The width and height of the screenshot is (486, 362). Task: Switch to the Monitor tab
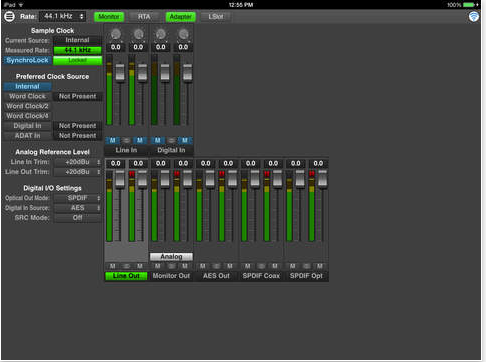109,17
